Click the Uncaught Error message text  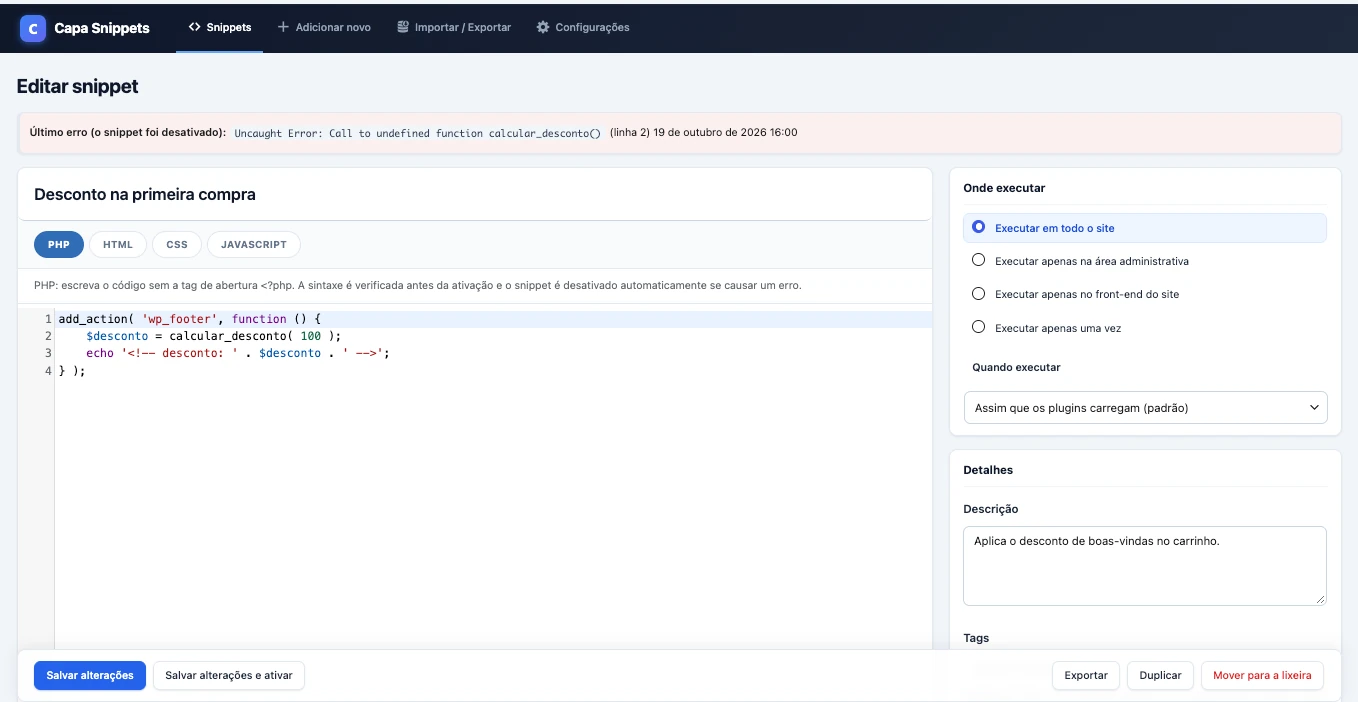[x=418, y=133]
